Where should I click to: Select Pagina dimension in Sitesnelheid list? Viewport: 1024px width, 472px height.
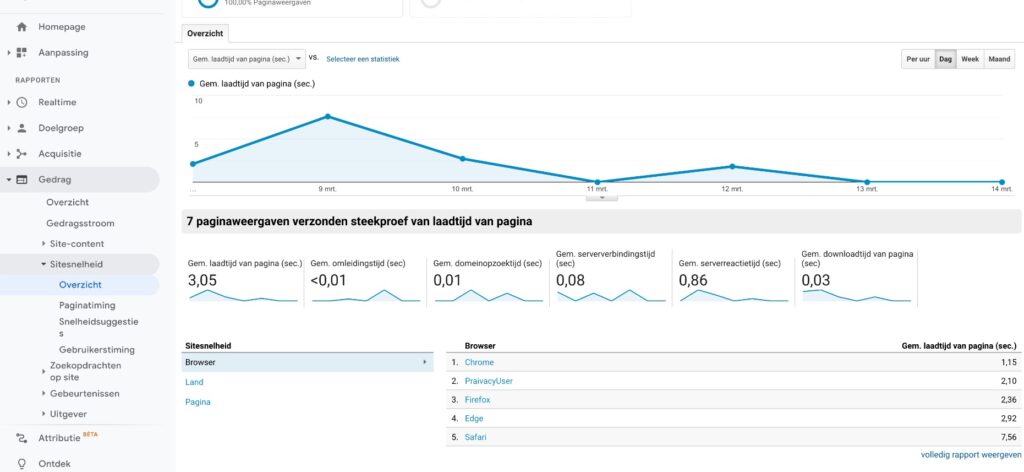(x=198, y=402)
